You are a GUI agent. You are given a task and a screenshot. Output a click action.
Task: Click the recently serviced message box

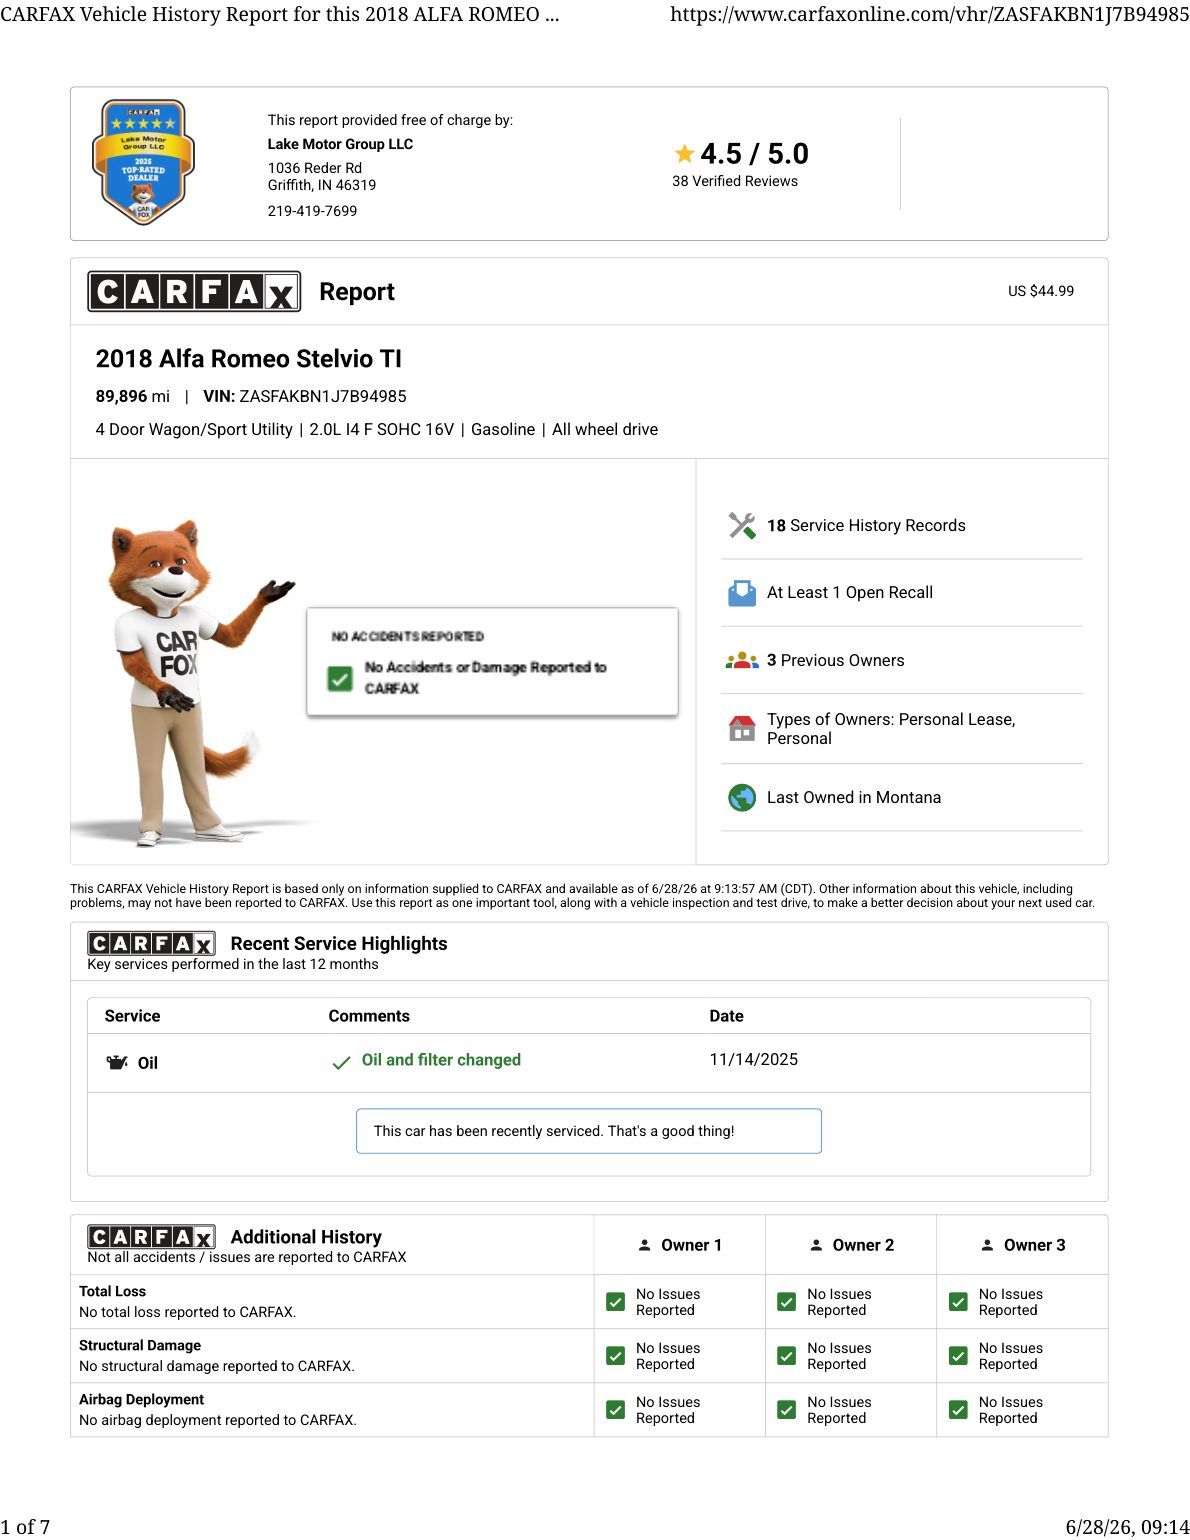[x=589, y=1131]
